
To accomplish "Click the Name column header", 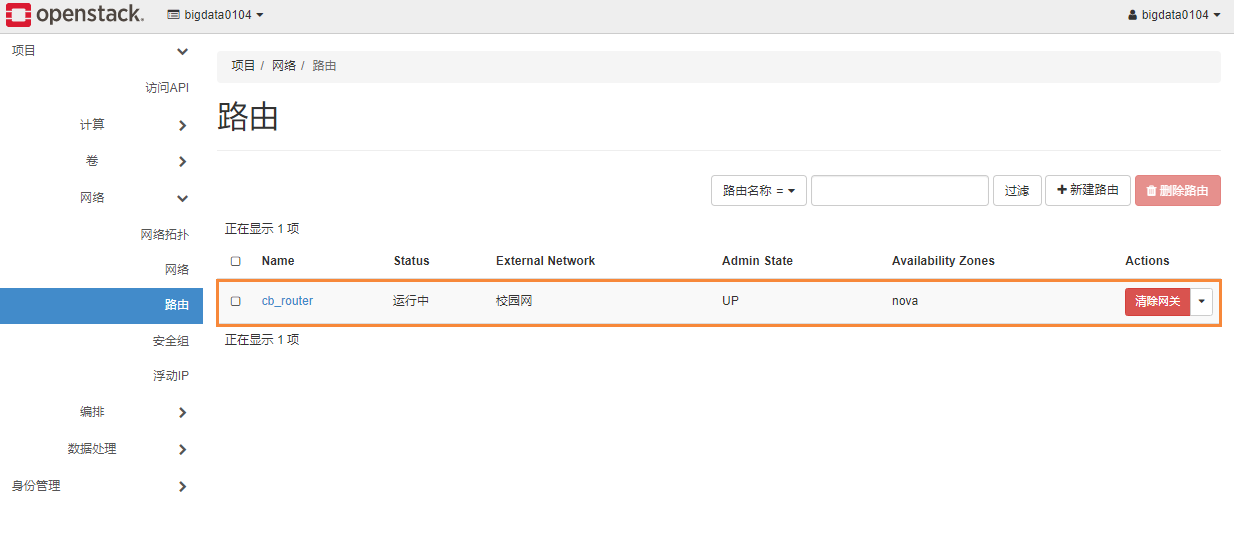I will pyautogui.click(x=278, y=261).
